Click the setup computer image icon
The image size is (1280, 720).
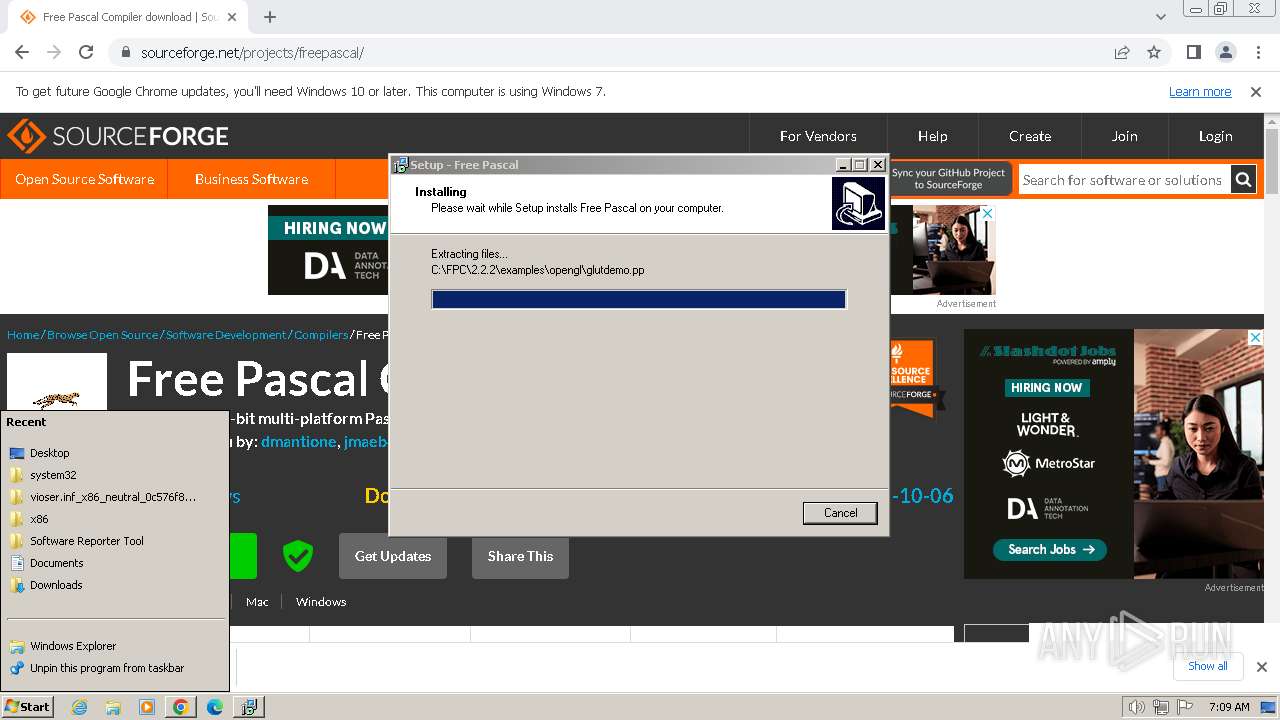858,203
